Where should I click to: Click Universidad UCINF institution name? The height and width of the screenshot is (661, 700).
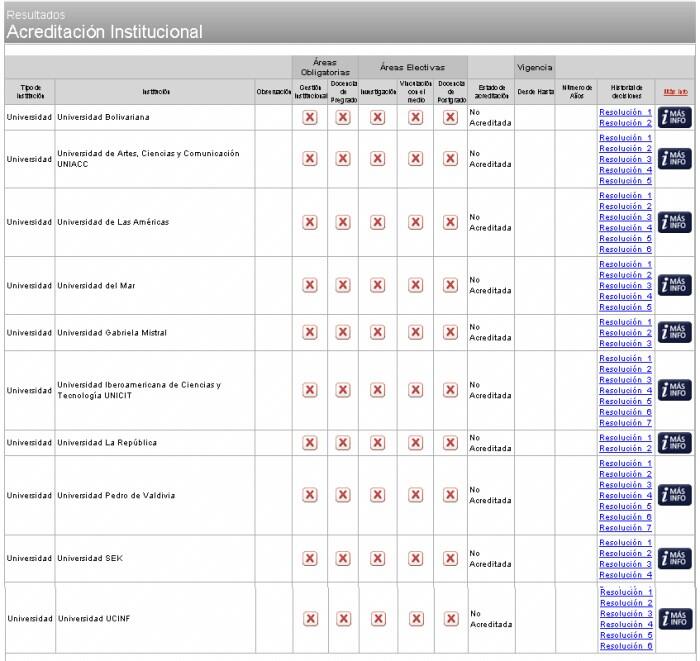pos(94,619)
